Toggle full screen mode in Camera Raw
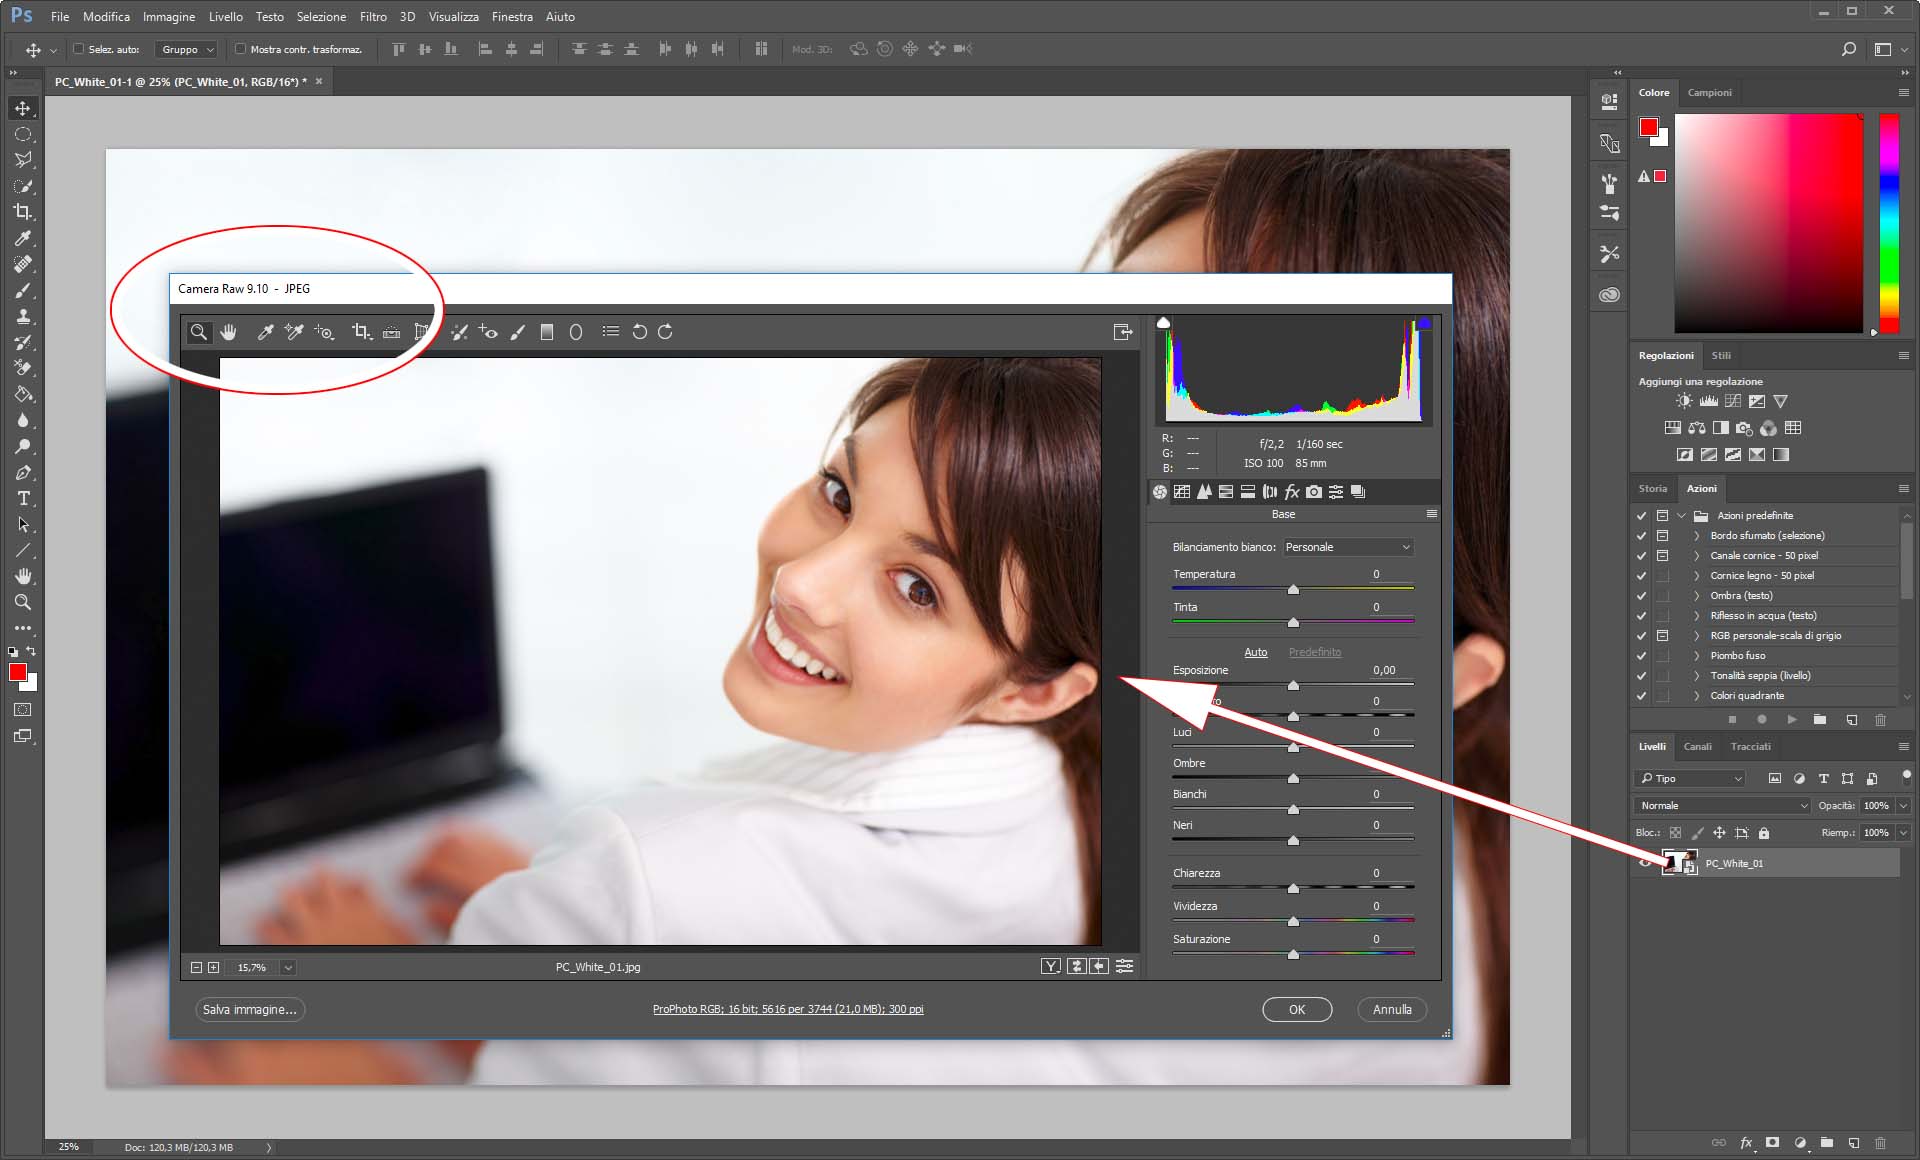Viewport: 1920px width, 1160px height. point(1122,332)
